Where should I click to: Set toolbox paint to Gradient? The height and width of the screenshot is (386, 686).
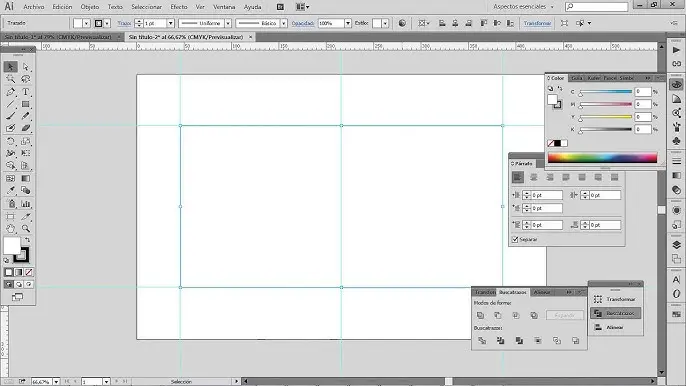19,272
